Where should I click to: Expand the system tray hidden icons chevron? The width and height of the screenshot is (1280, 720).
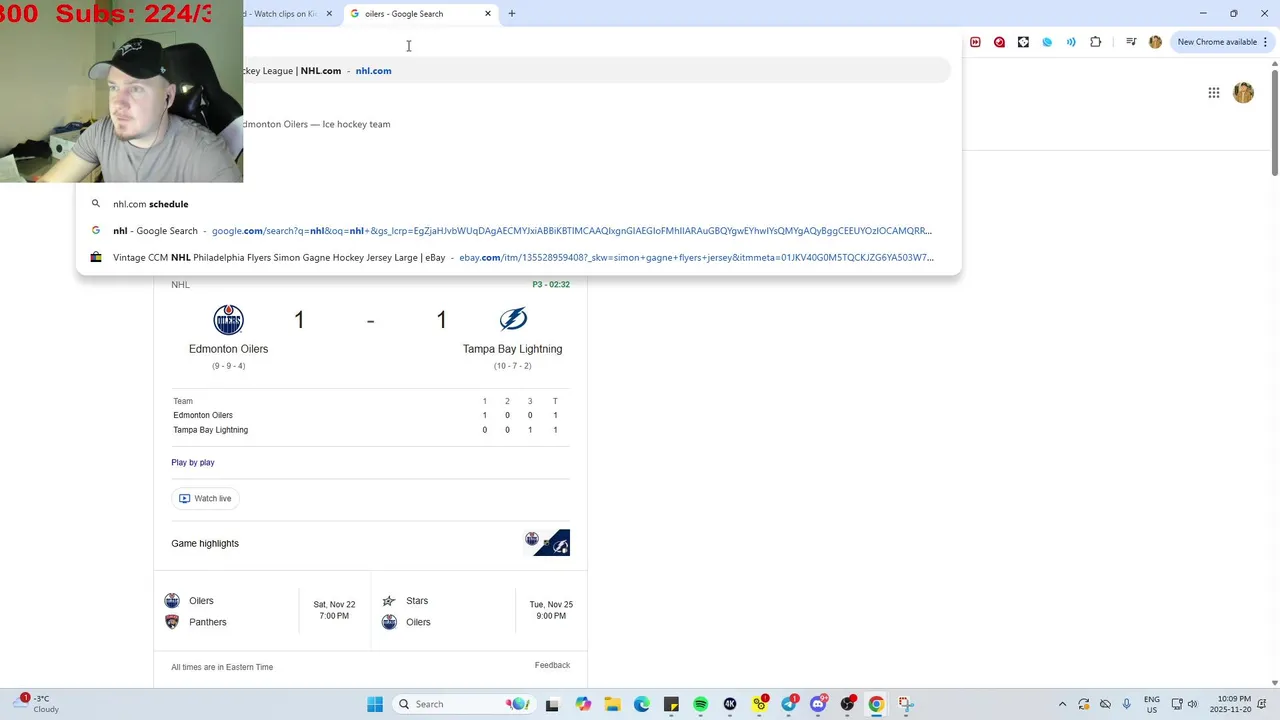click(x=1062, y=704)
